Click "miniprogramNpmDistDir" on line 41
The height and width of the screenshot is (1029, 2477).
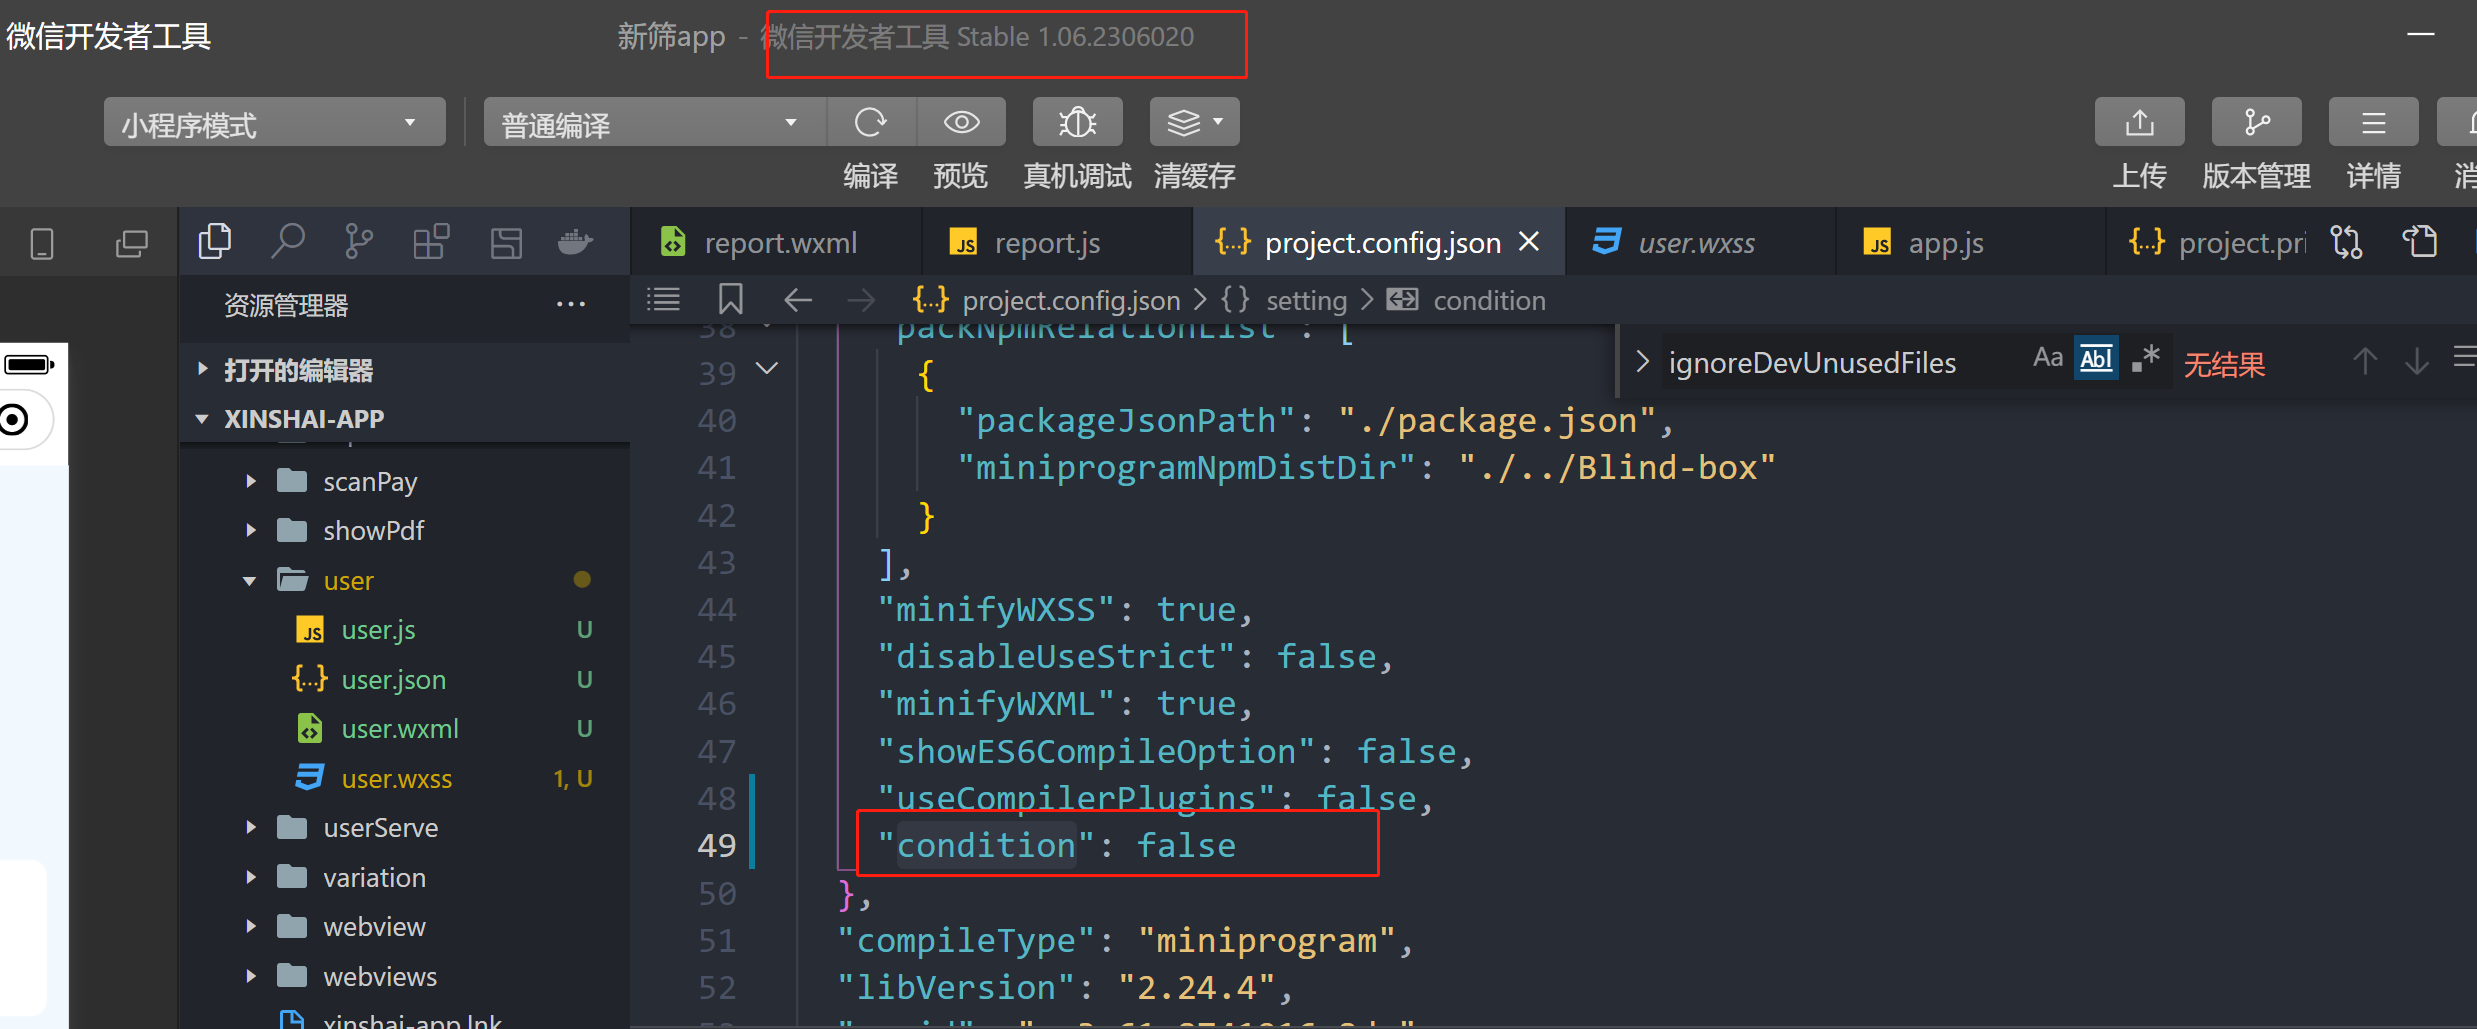click(1186, 467)
